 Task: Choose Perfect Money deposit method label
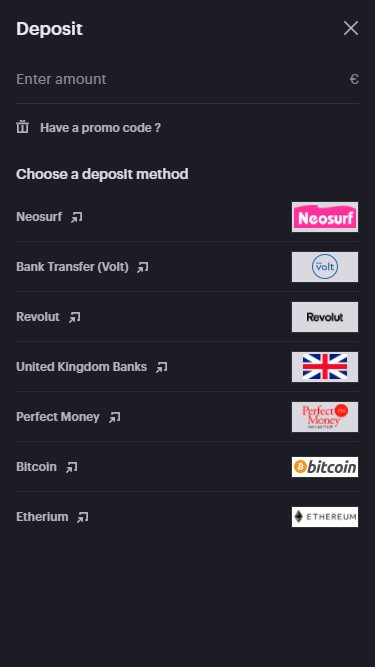coord(58,417)
